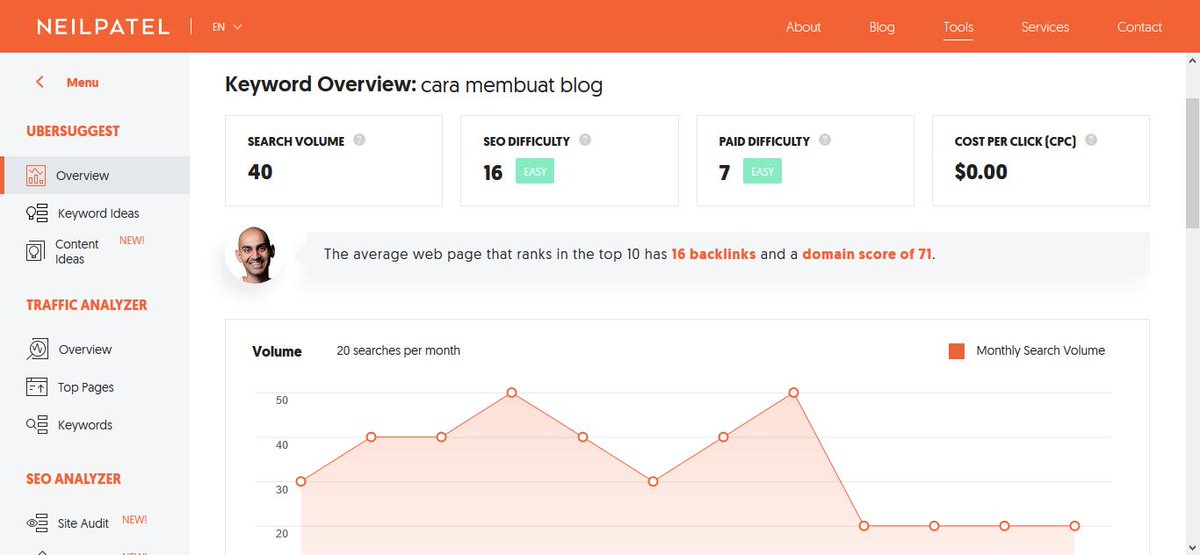This screenshot has height=555, width=1200.
Task: Click the Paid Difficulty value 7
Action: tap(724, 172)
